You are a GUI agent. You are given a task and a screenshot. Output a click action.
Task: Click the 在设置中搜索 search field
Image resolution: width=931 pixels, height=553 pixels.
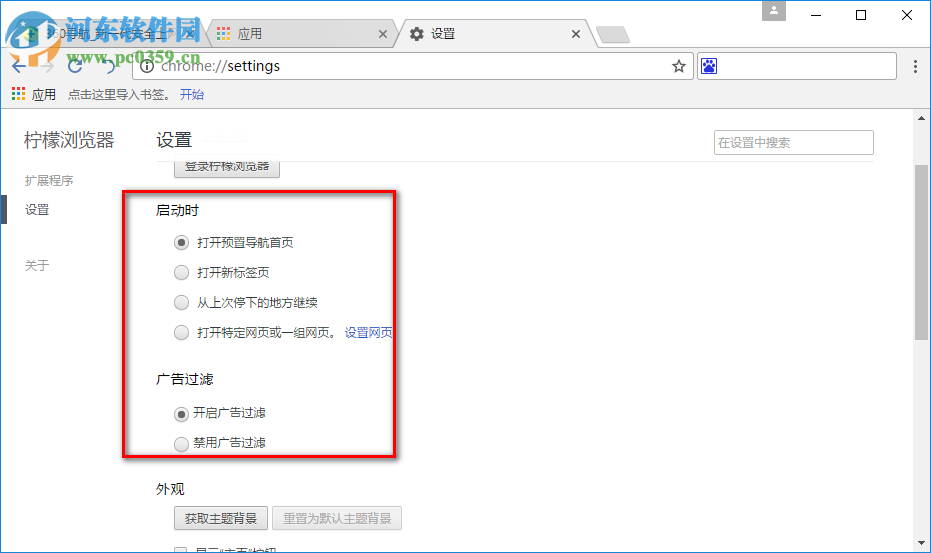tap(794, 143)
